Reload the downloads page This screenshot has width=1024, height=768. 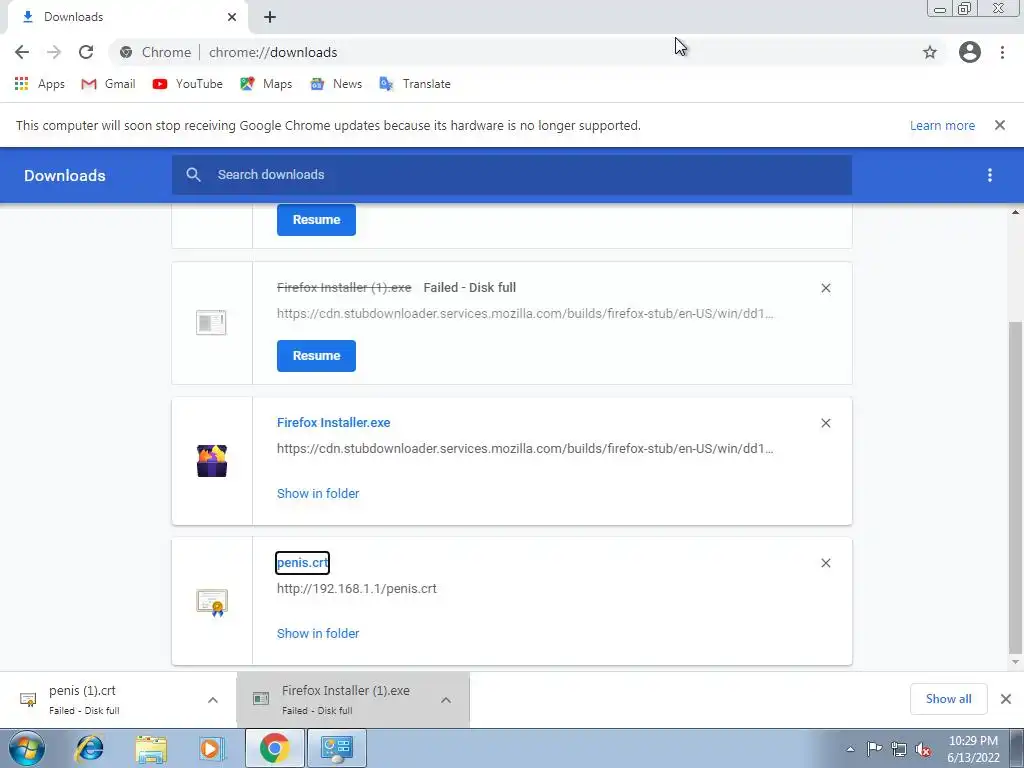click(x=86, y=52)
